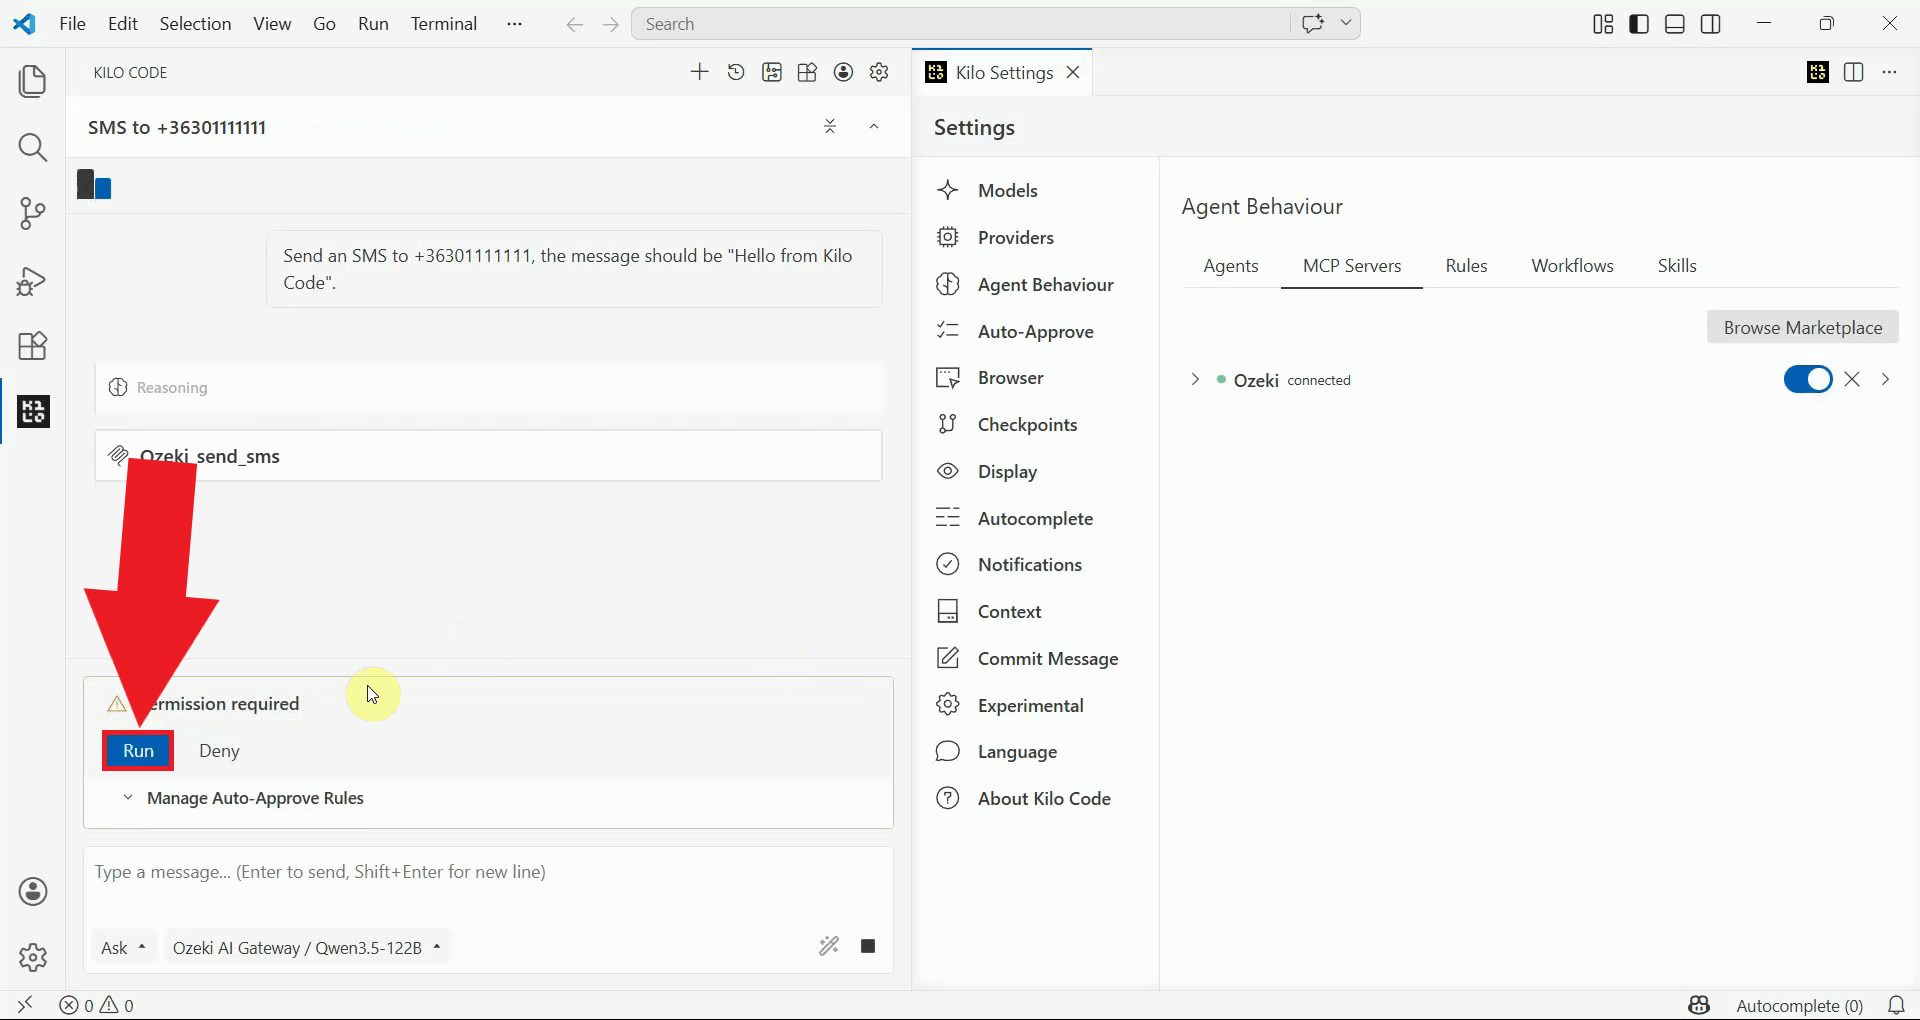The height and width of the screenshot is (1020, 1920).
Task: Click the title bar Search box
Action: pyautogui.click(x=960, y=24)
